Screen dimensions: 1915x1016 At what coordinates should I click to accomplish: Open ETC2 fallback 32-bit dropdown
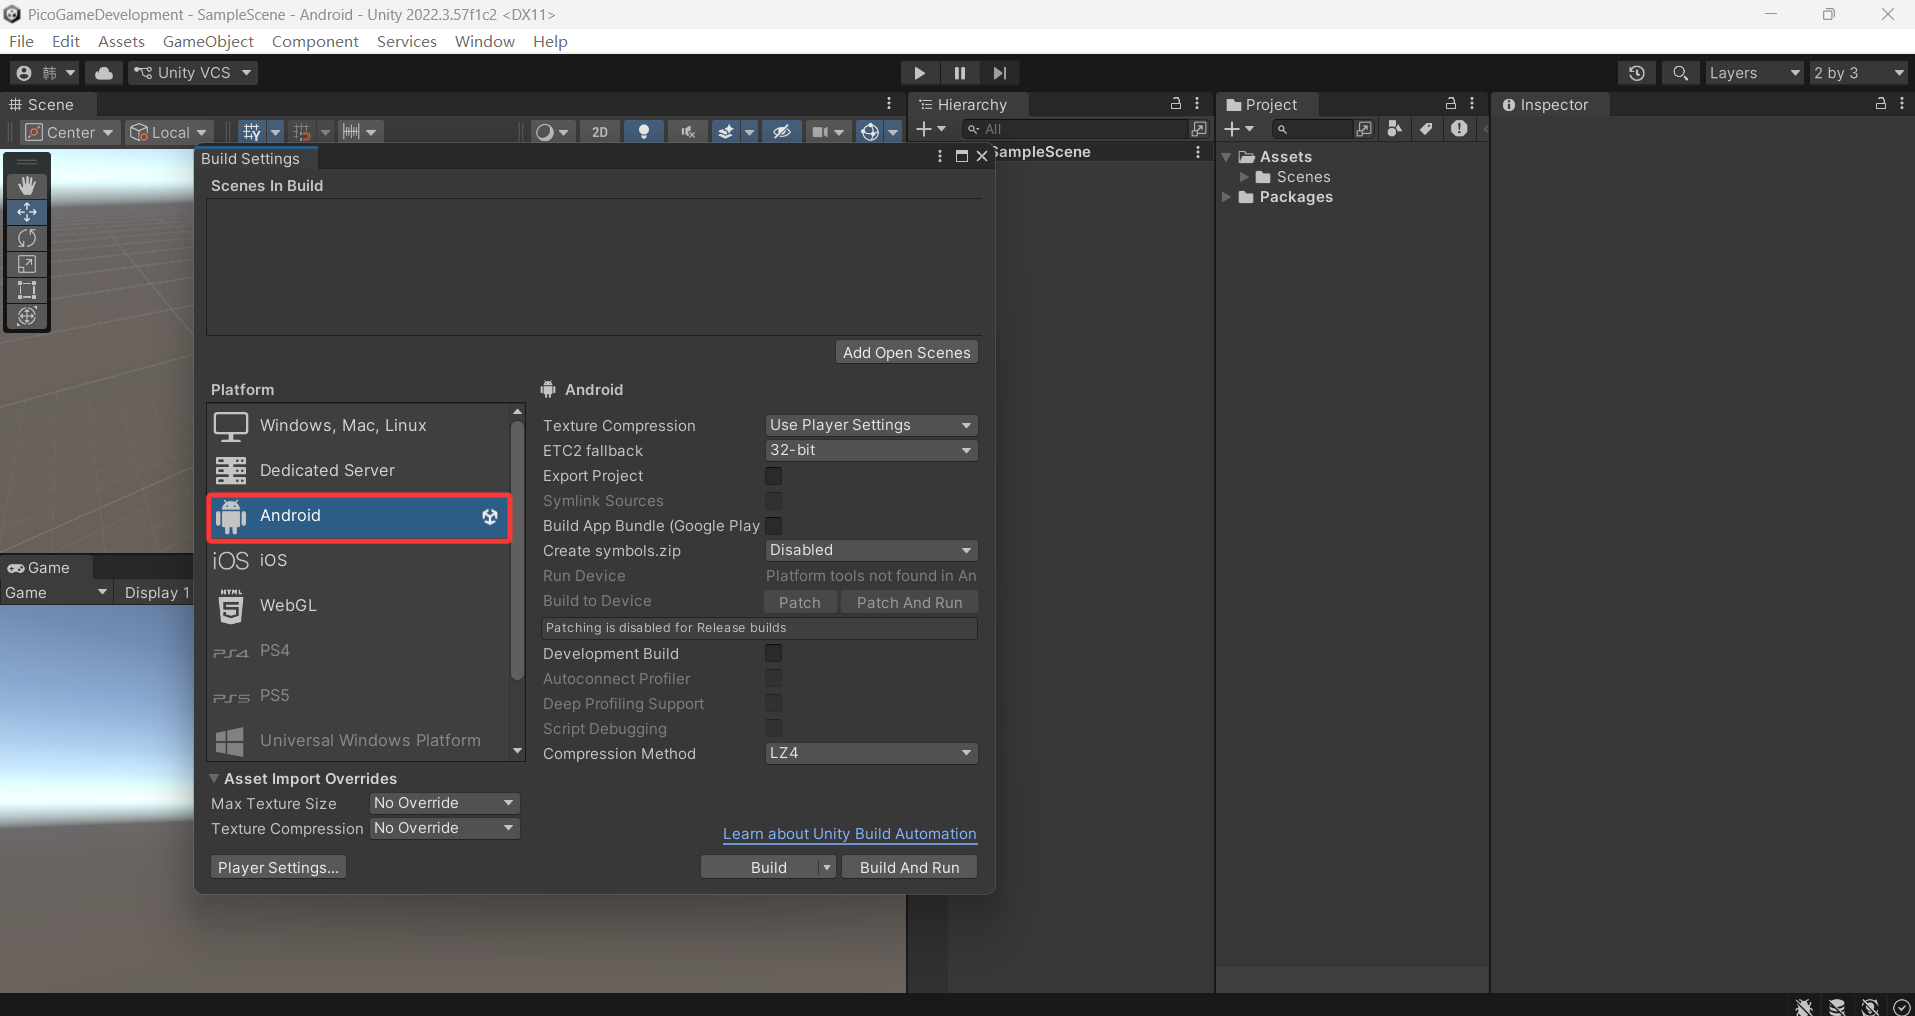pos(871,450)
